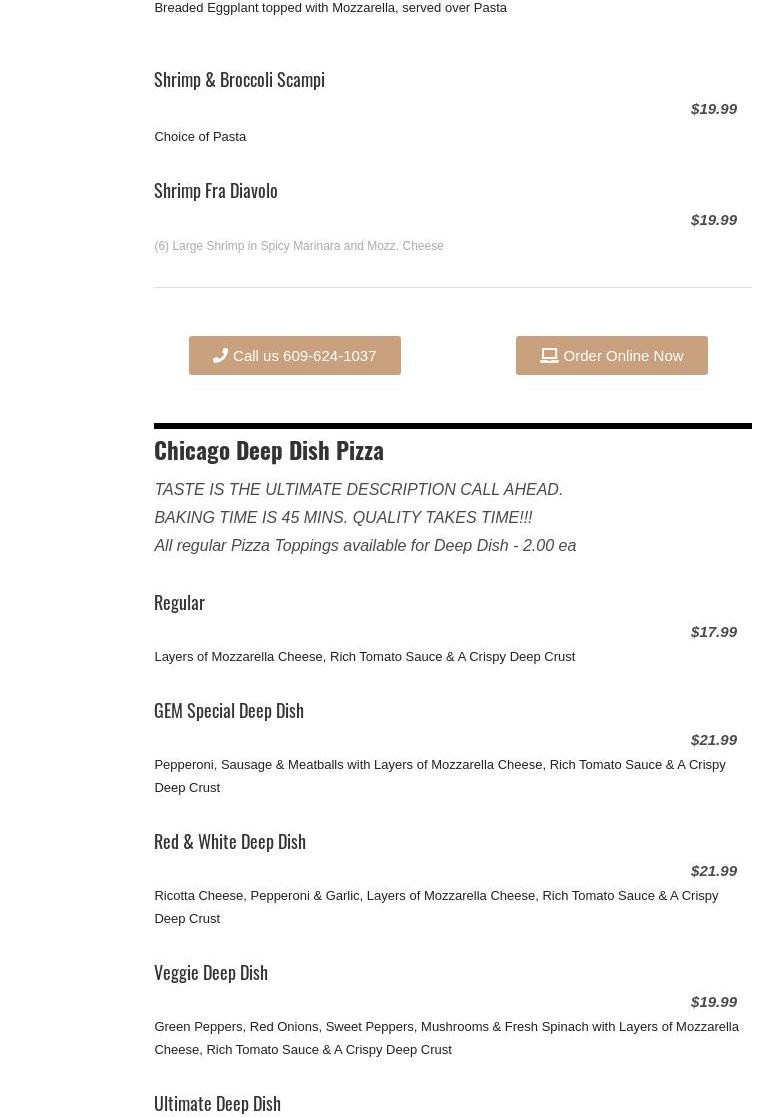Viewport: 770px width, 1117px height.
Task: Click the Red & White Deep Dish price
Action: pos(713,870)
